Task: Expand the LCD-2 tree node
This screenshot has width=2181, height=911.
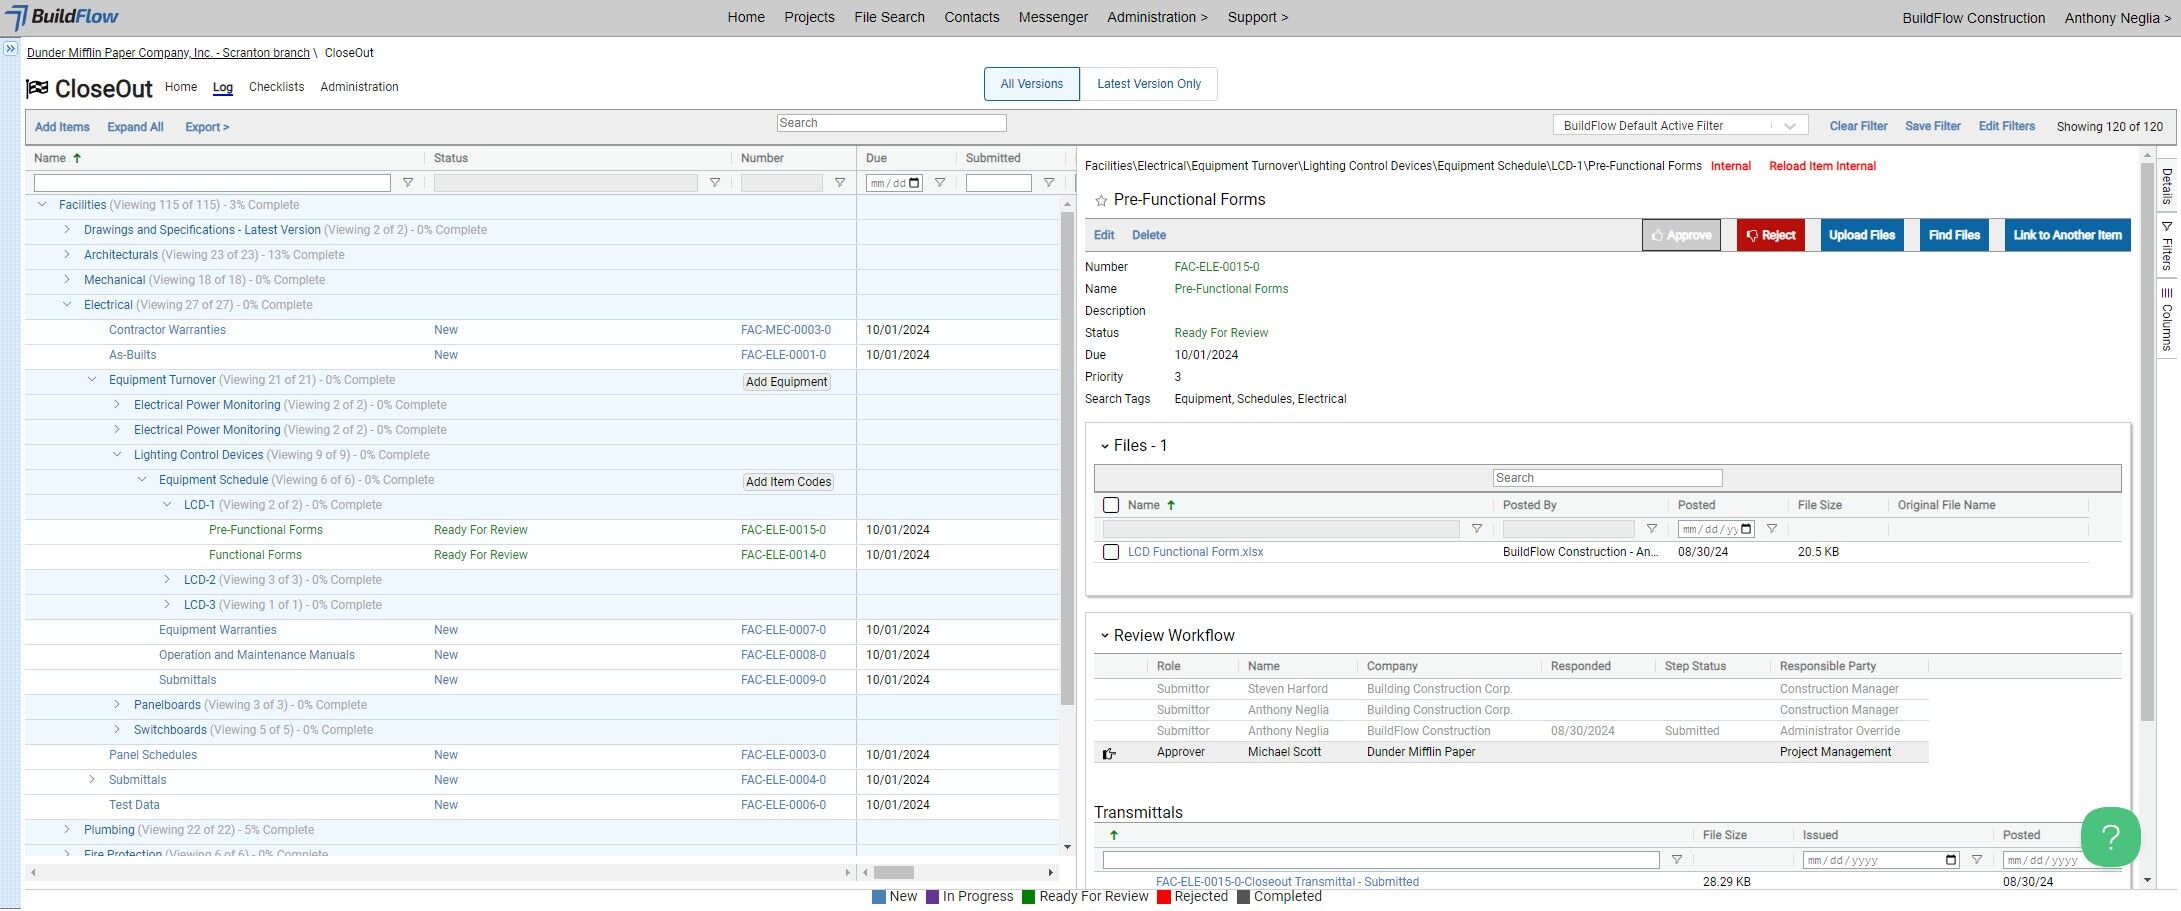Action: pyautogui.click(x=167, y=580)
